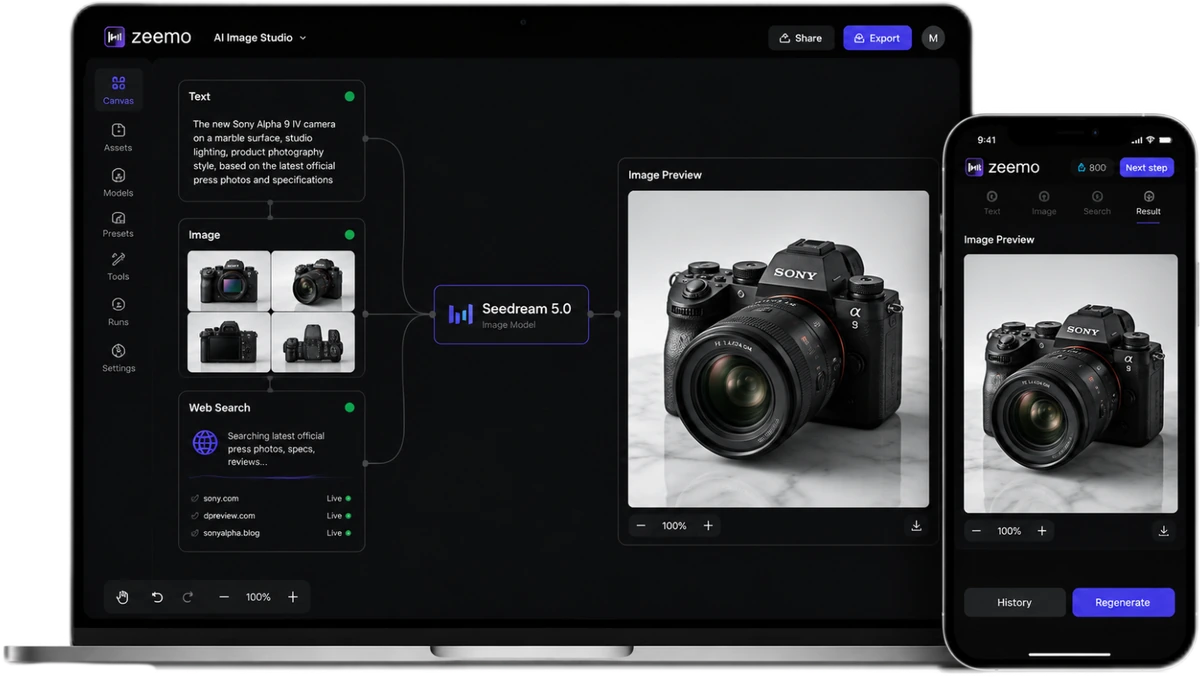Click the Web Search node title

point(220,408)
